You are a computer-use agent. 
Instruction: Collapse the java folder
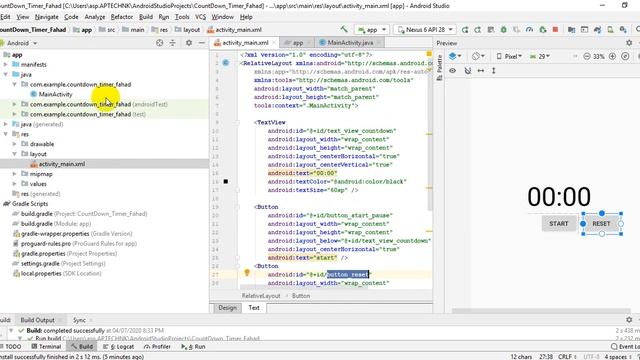6,74
